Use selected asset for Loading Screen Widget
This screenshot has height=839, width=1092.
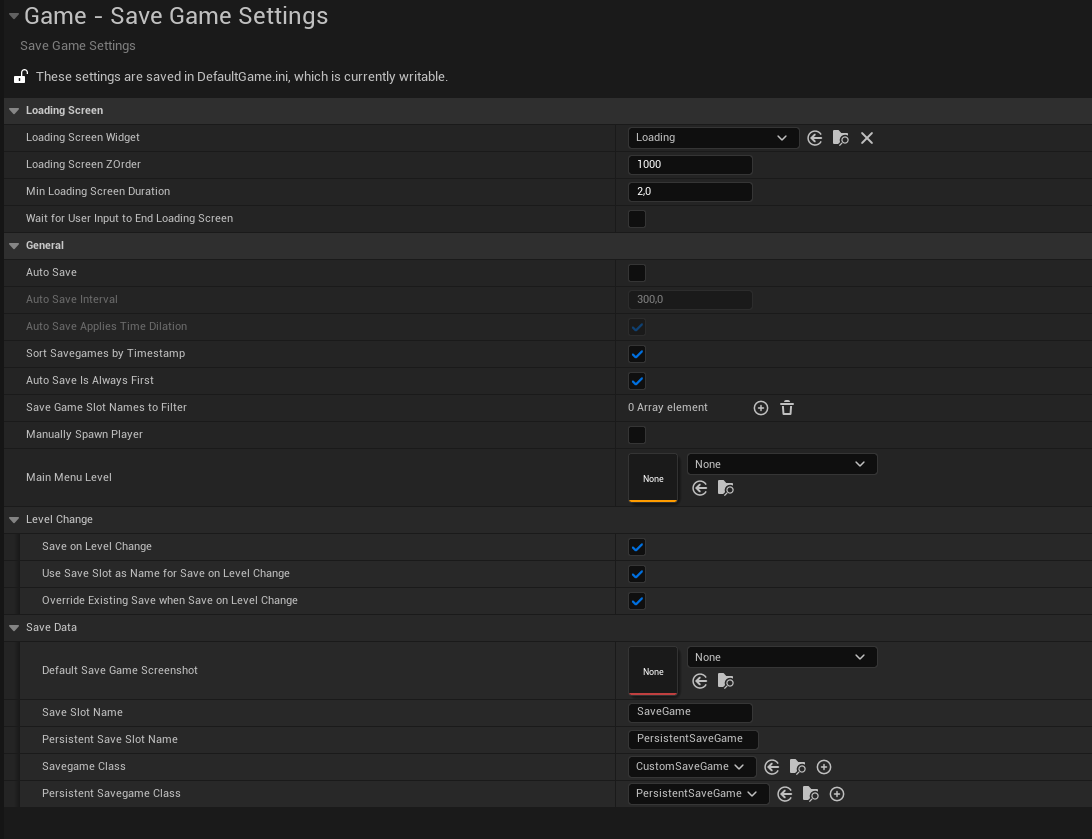point(814,138)
